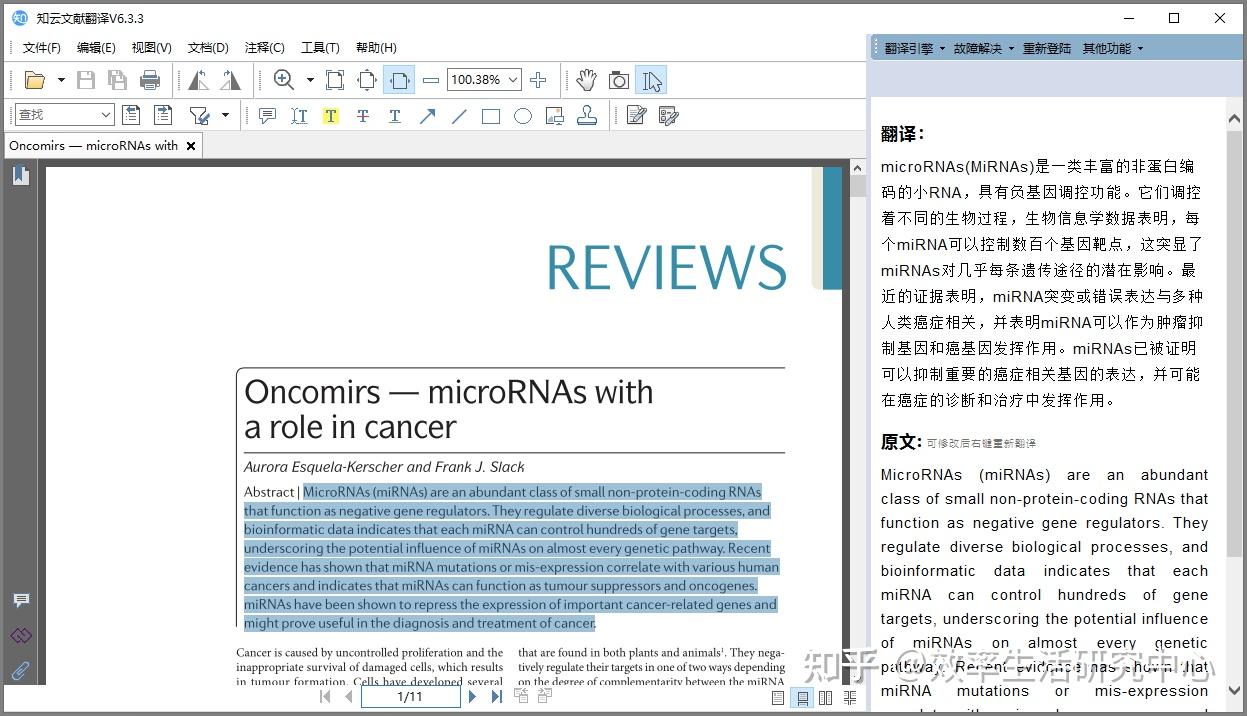
Task: Open the 文档(D) menu
Action: [x=208, y=47]
